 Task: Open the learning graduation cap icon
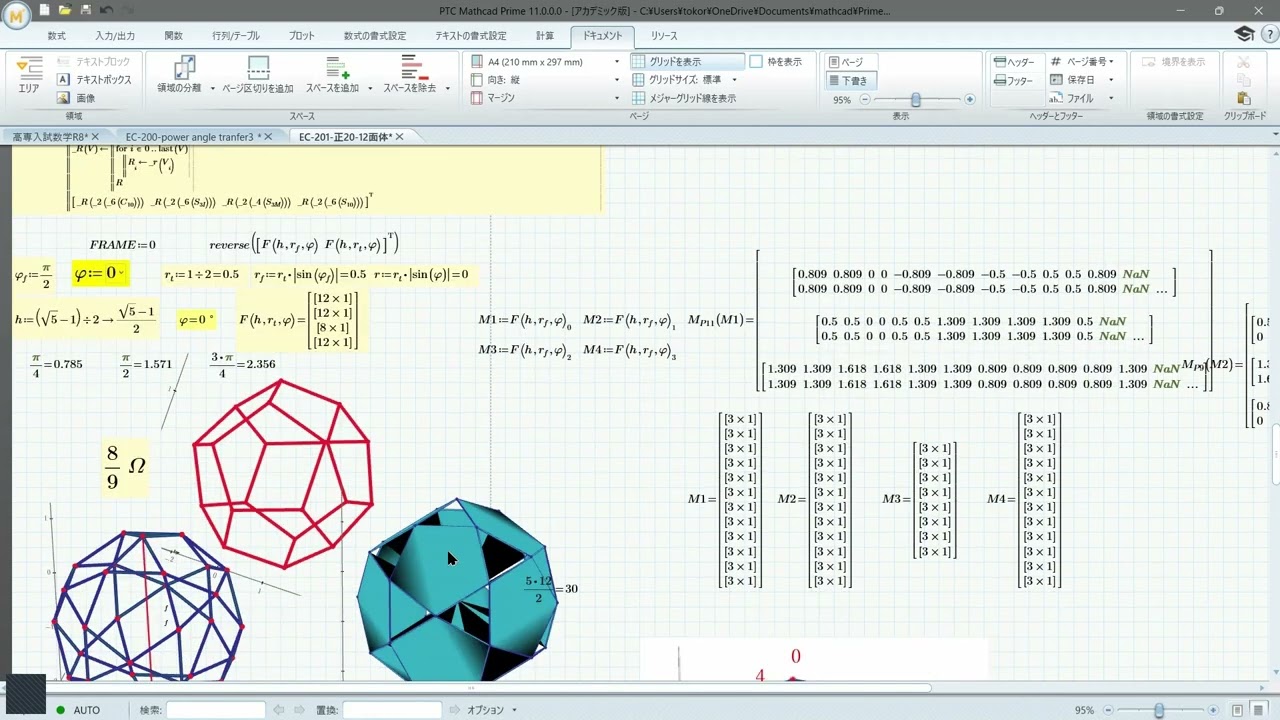click(1244, 34)
